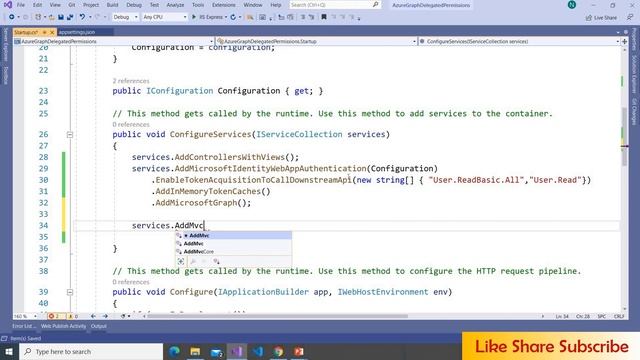Open the Project menu

point(91,5)
